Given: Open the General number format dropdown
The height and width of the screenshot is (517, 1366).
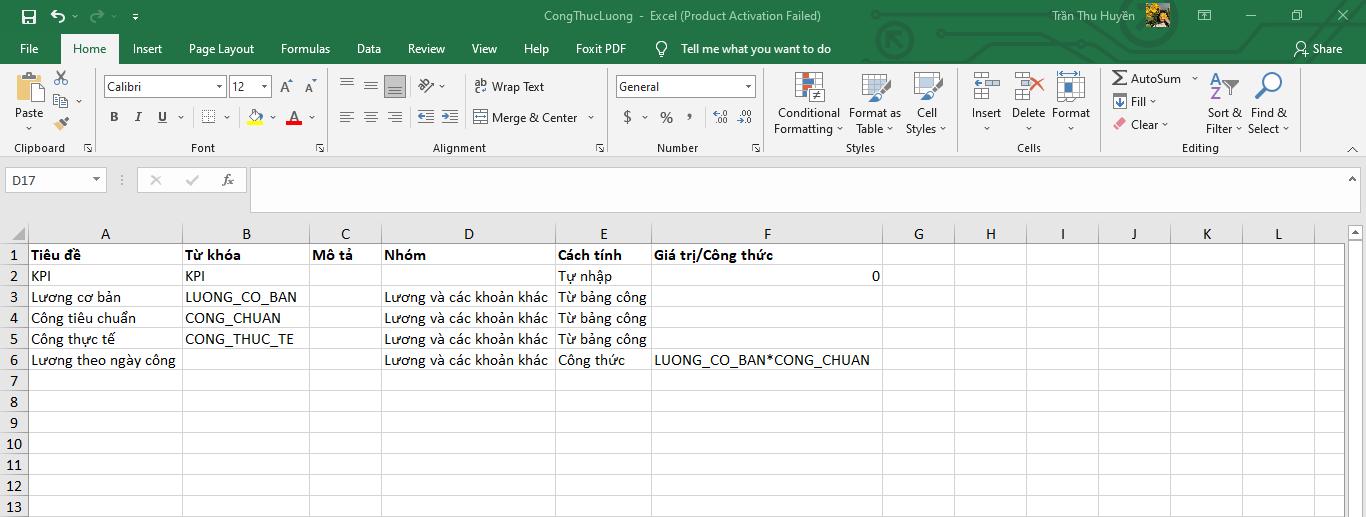Looking at the screenshot, I should [748, 87].
